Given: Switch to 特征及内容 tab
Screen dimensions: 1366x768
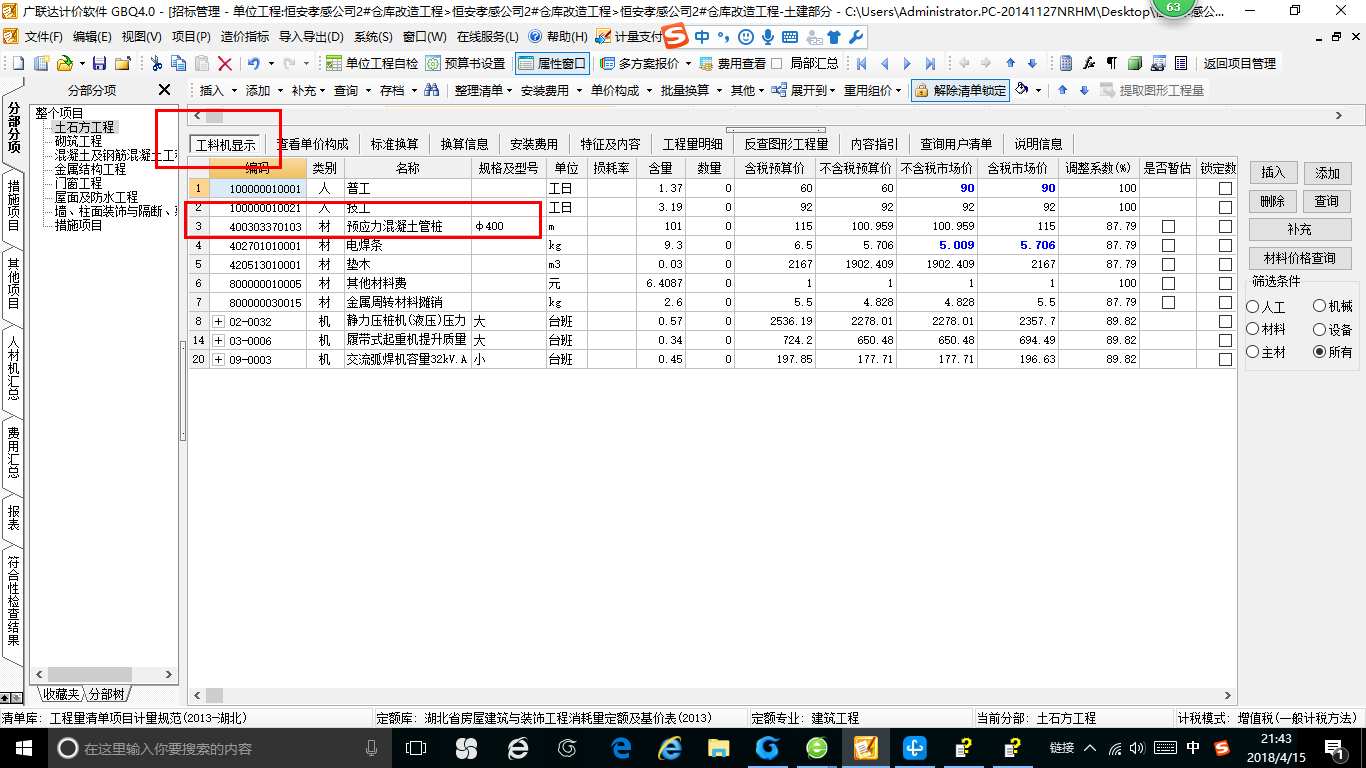Looking at the screenshot, I should (x=610, y=144).
